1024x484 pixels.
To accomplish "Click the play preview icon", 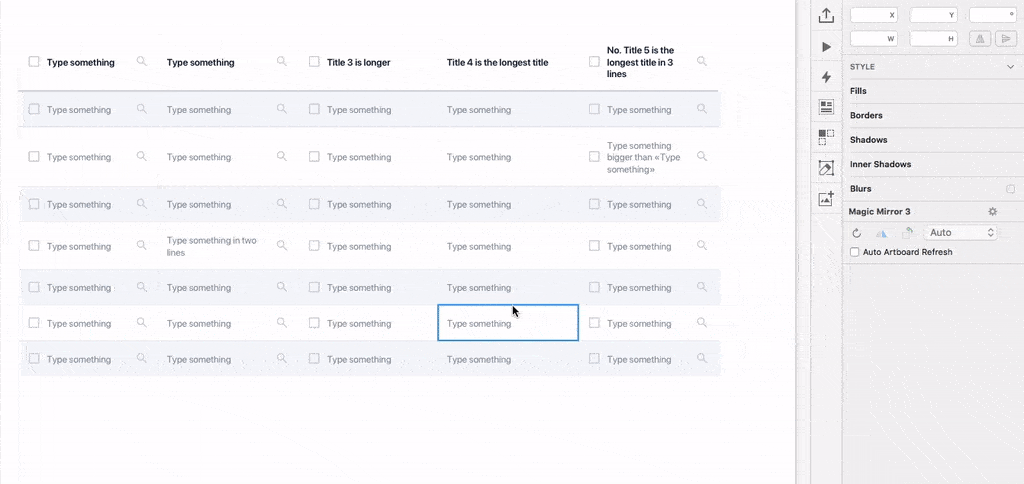I will [x=826, y=46].
